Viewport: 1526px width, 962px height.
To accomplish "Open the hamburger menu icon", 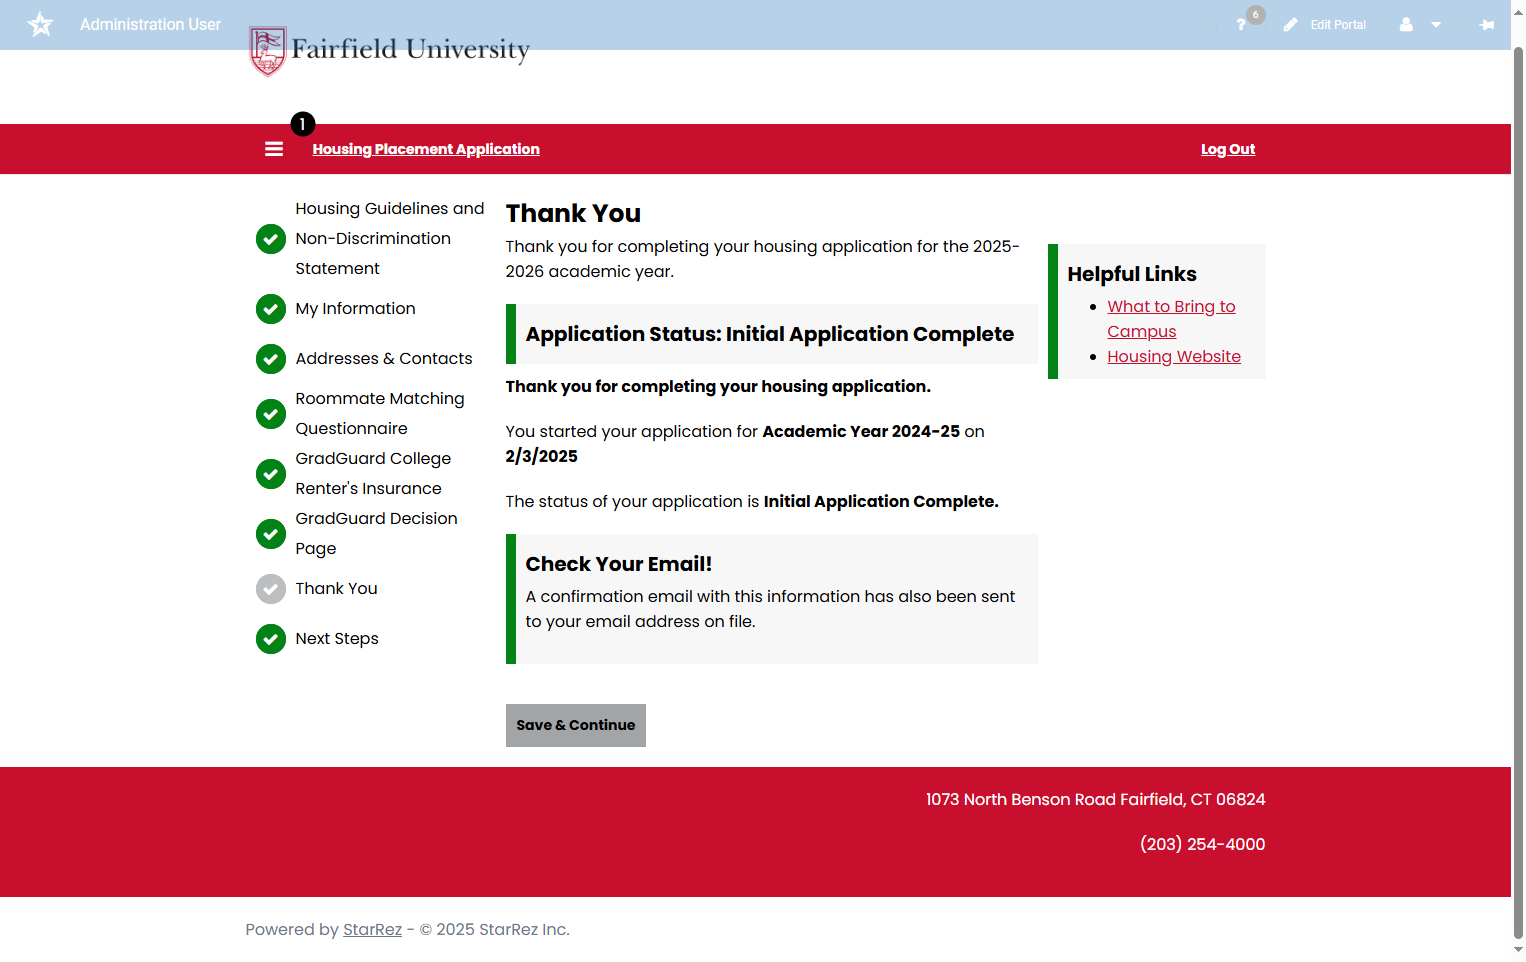I will point(274,149).
